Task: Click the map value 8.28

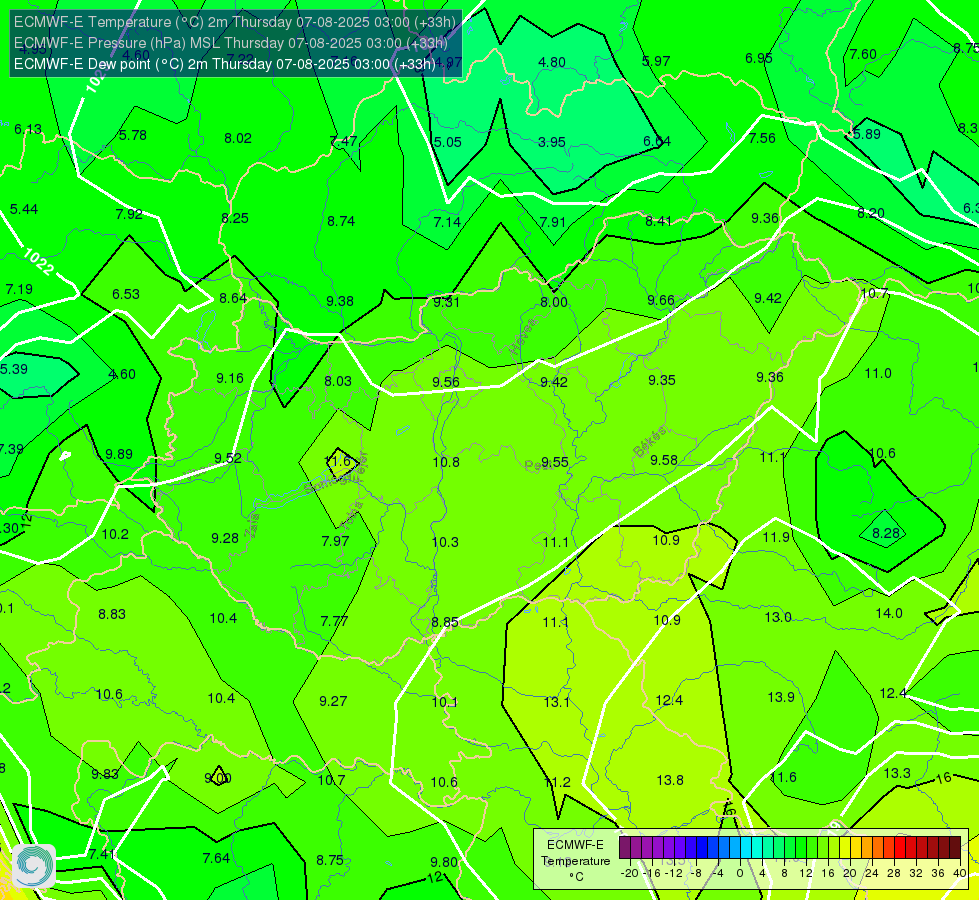Action: (x=886, y=533)
